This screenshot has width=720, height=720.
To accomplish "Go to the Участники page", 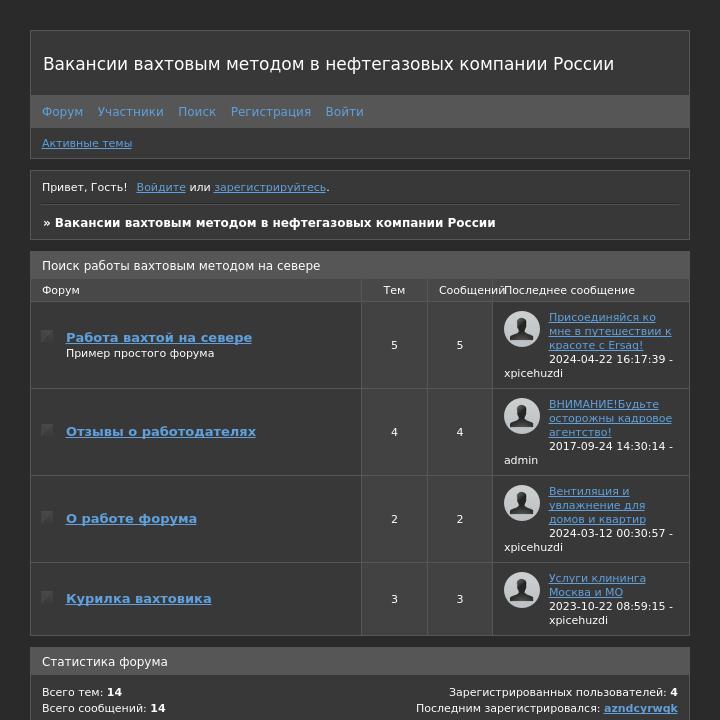I will click(130, 112).
